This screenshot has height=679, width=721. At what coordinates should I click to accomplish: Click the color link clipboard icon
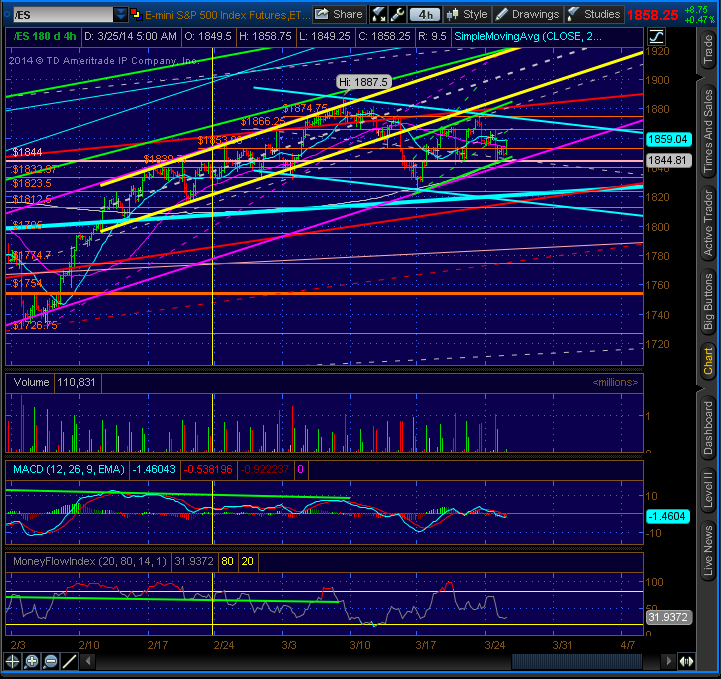coord(136,15)
